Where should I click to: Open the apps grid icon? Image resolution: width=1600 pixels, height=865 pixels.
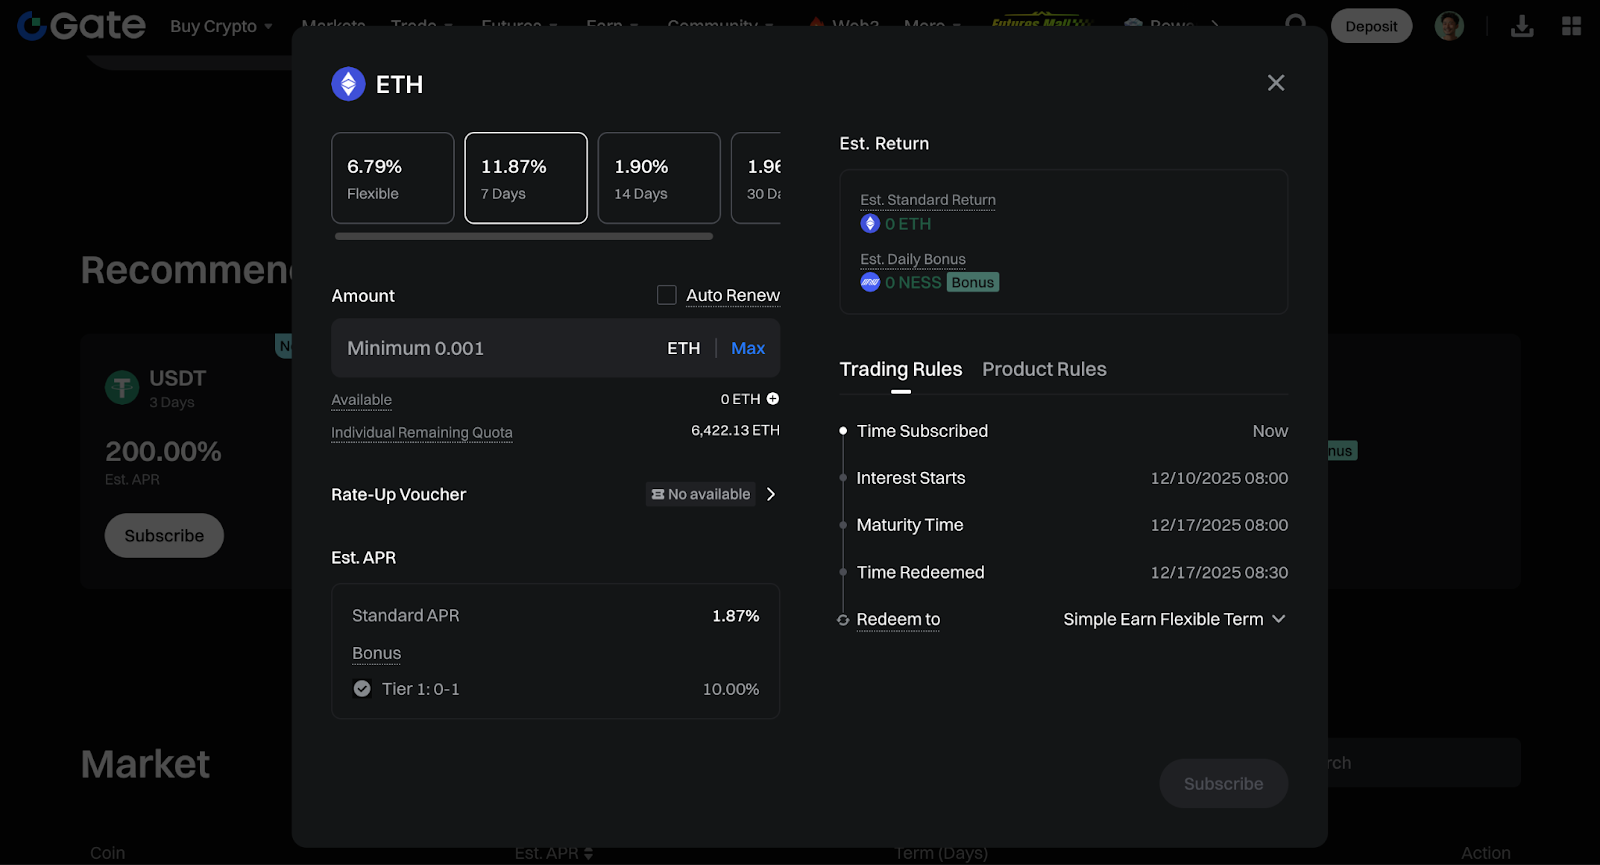1571,26
